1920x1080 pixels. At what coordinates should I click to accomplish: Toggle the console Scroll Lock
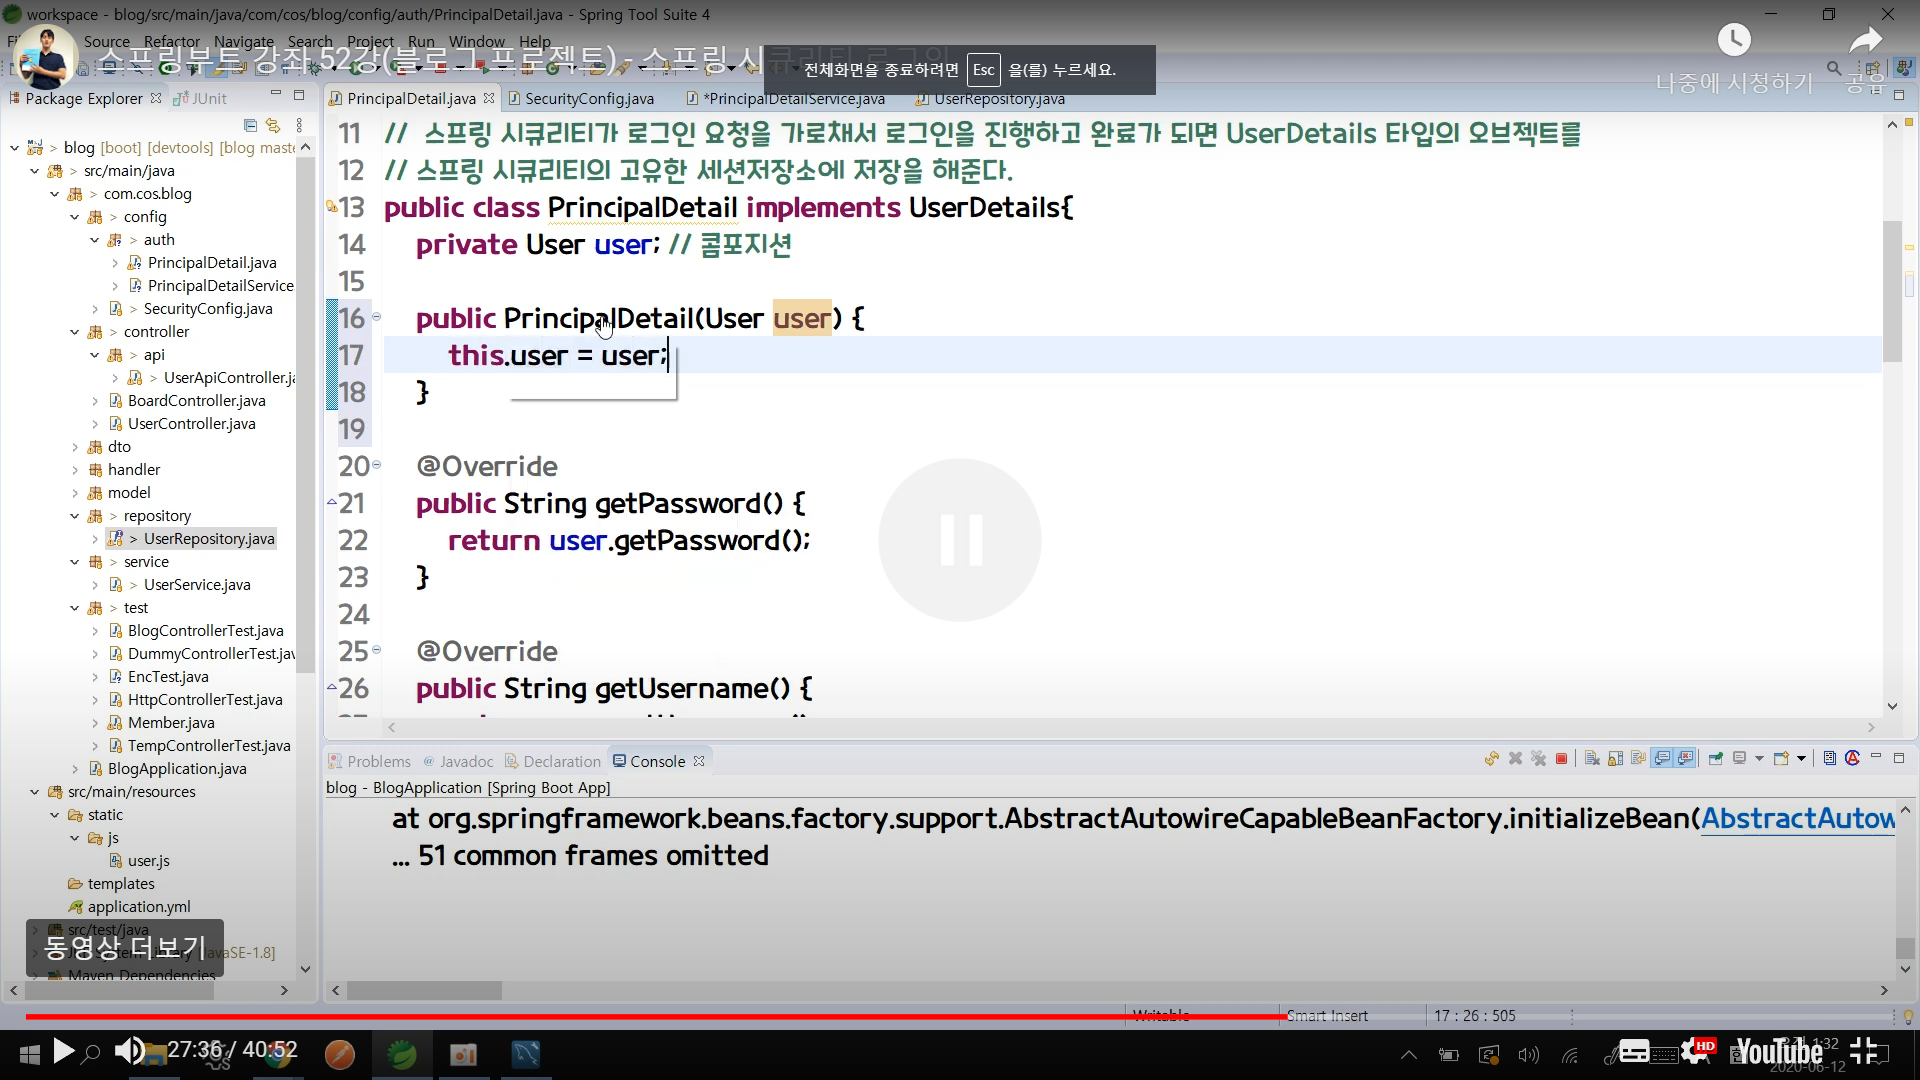click(1615, 758)
